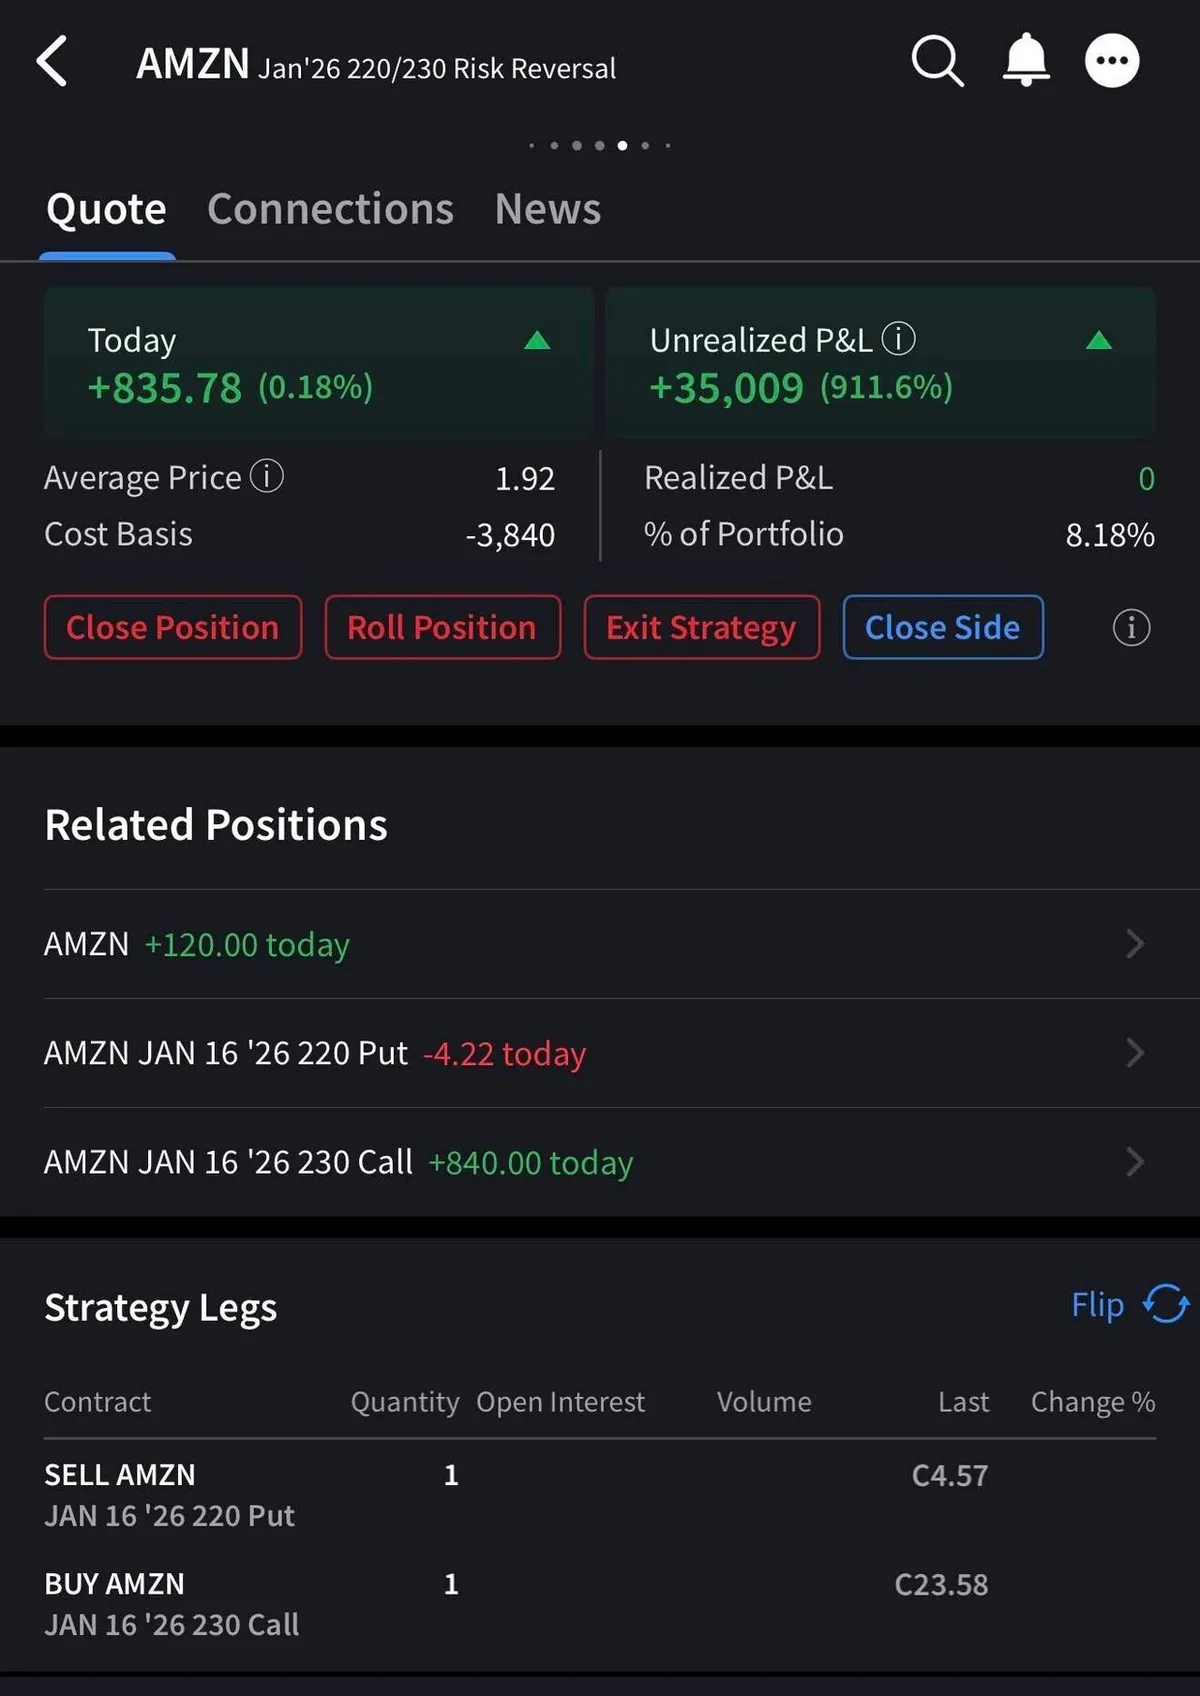Open the three-dot more options menu

coord(1112,61)
